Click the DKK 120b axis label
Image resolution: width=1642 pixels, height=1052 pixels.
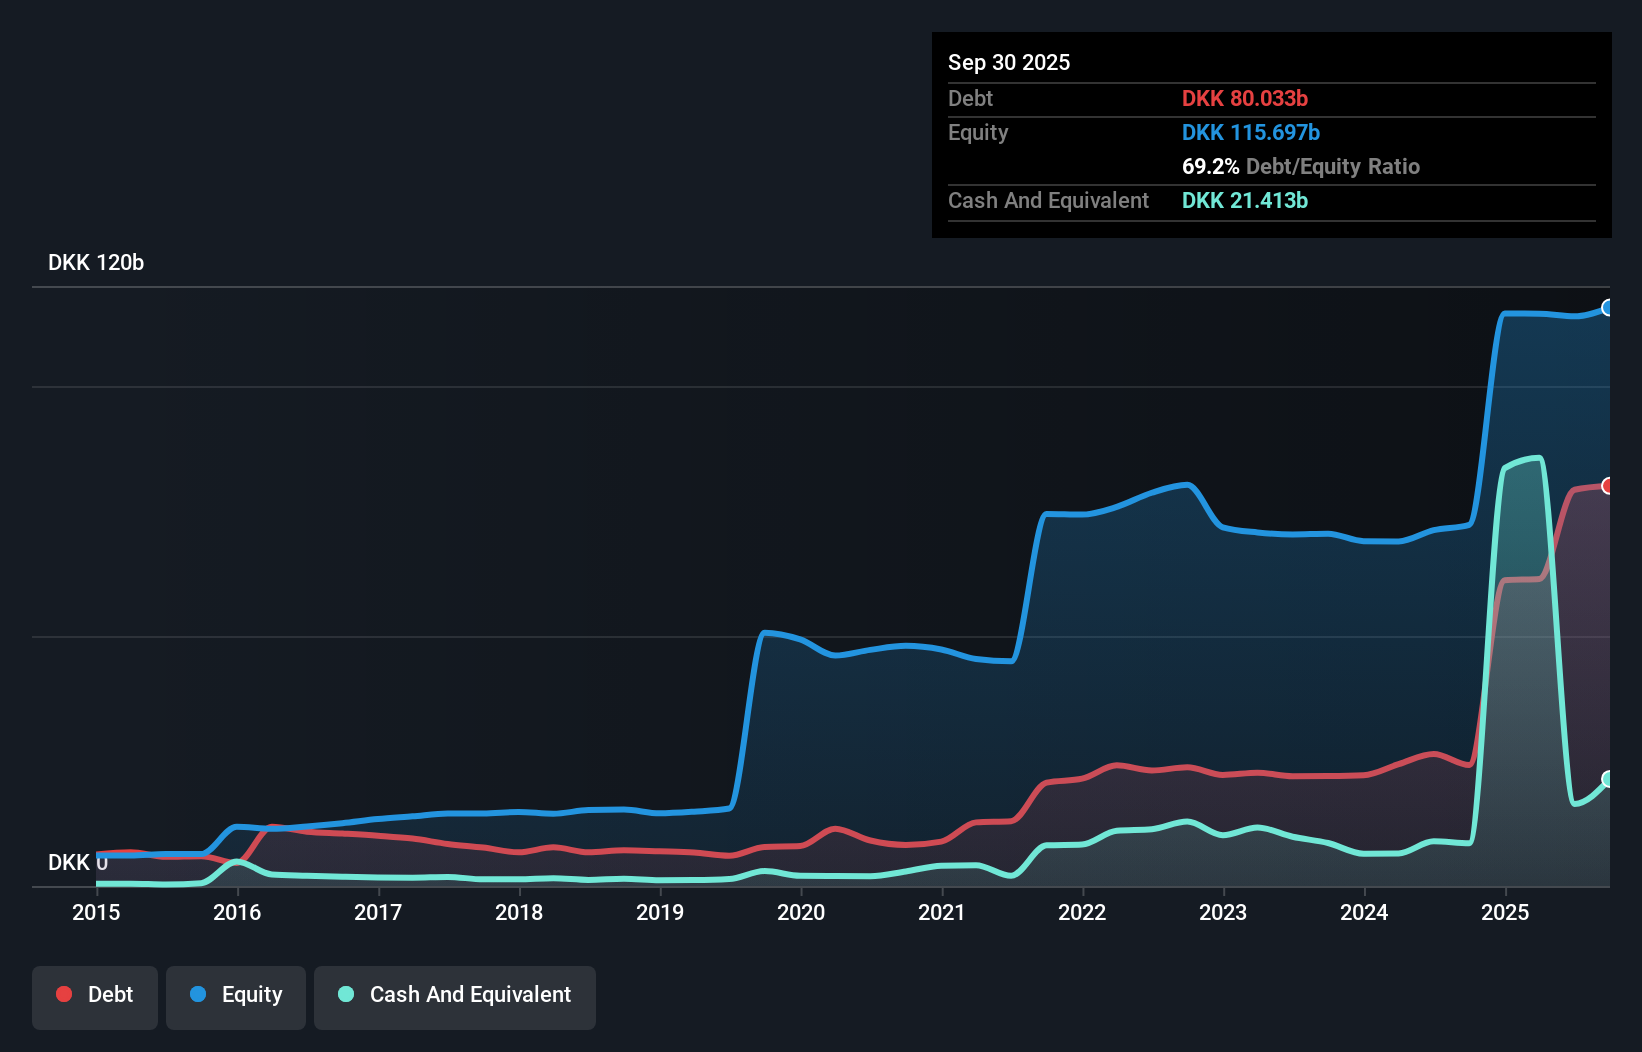pyautogui.click(x=95, y=262)
